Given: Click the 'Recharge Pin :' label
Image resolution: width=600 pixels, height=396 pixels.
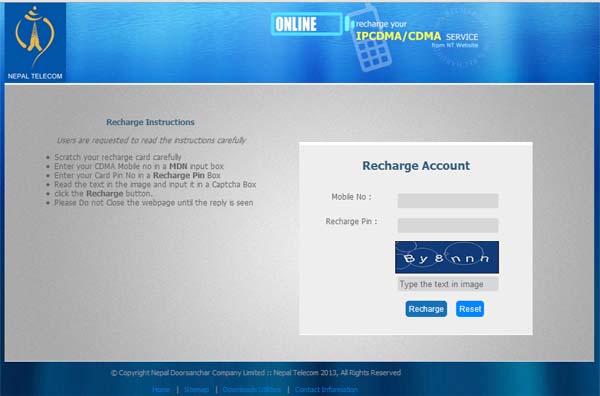Looking at the screenshot, I should point(351,222).
